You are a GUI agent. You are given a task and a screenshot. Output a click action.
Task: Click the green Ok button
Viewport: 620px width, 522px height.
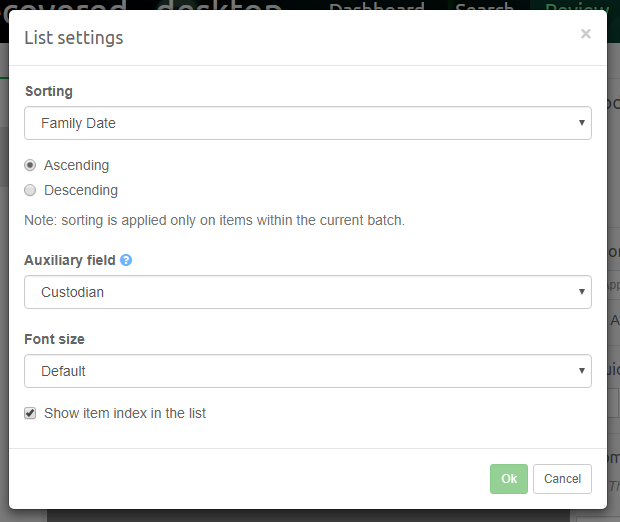pos(508,479)
